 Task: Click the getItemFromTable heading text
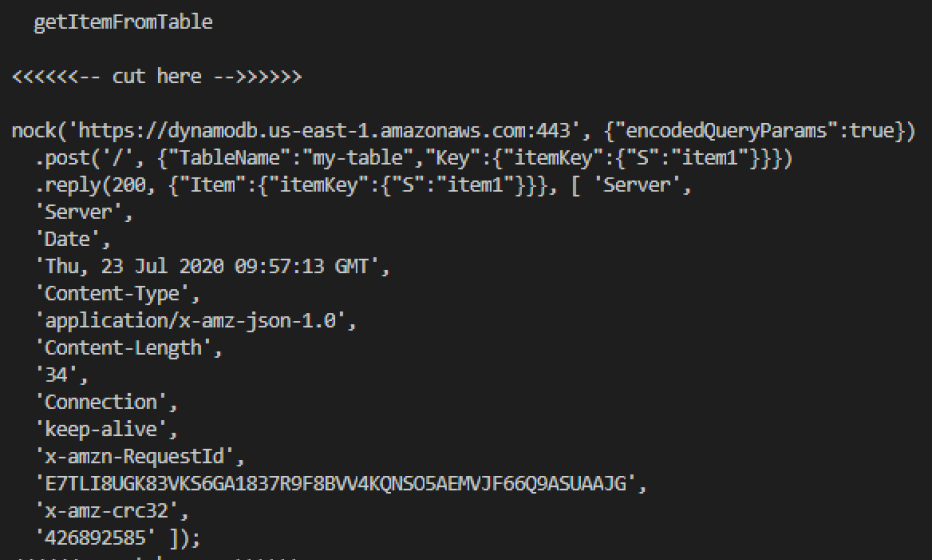pyautogui.click(x=123, y=23)
